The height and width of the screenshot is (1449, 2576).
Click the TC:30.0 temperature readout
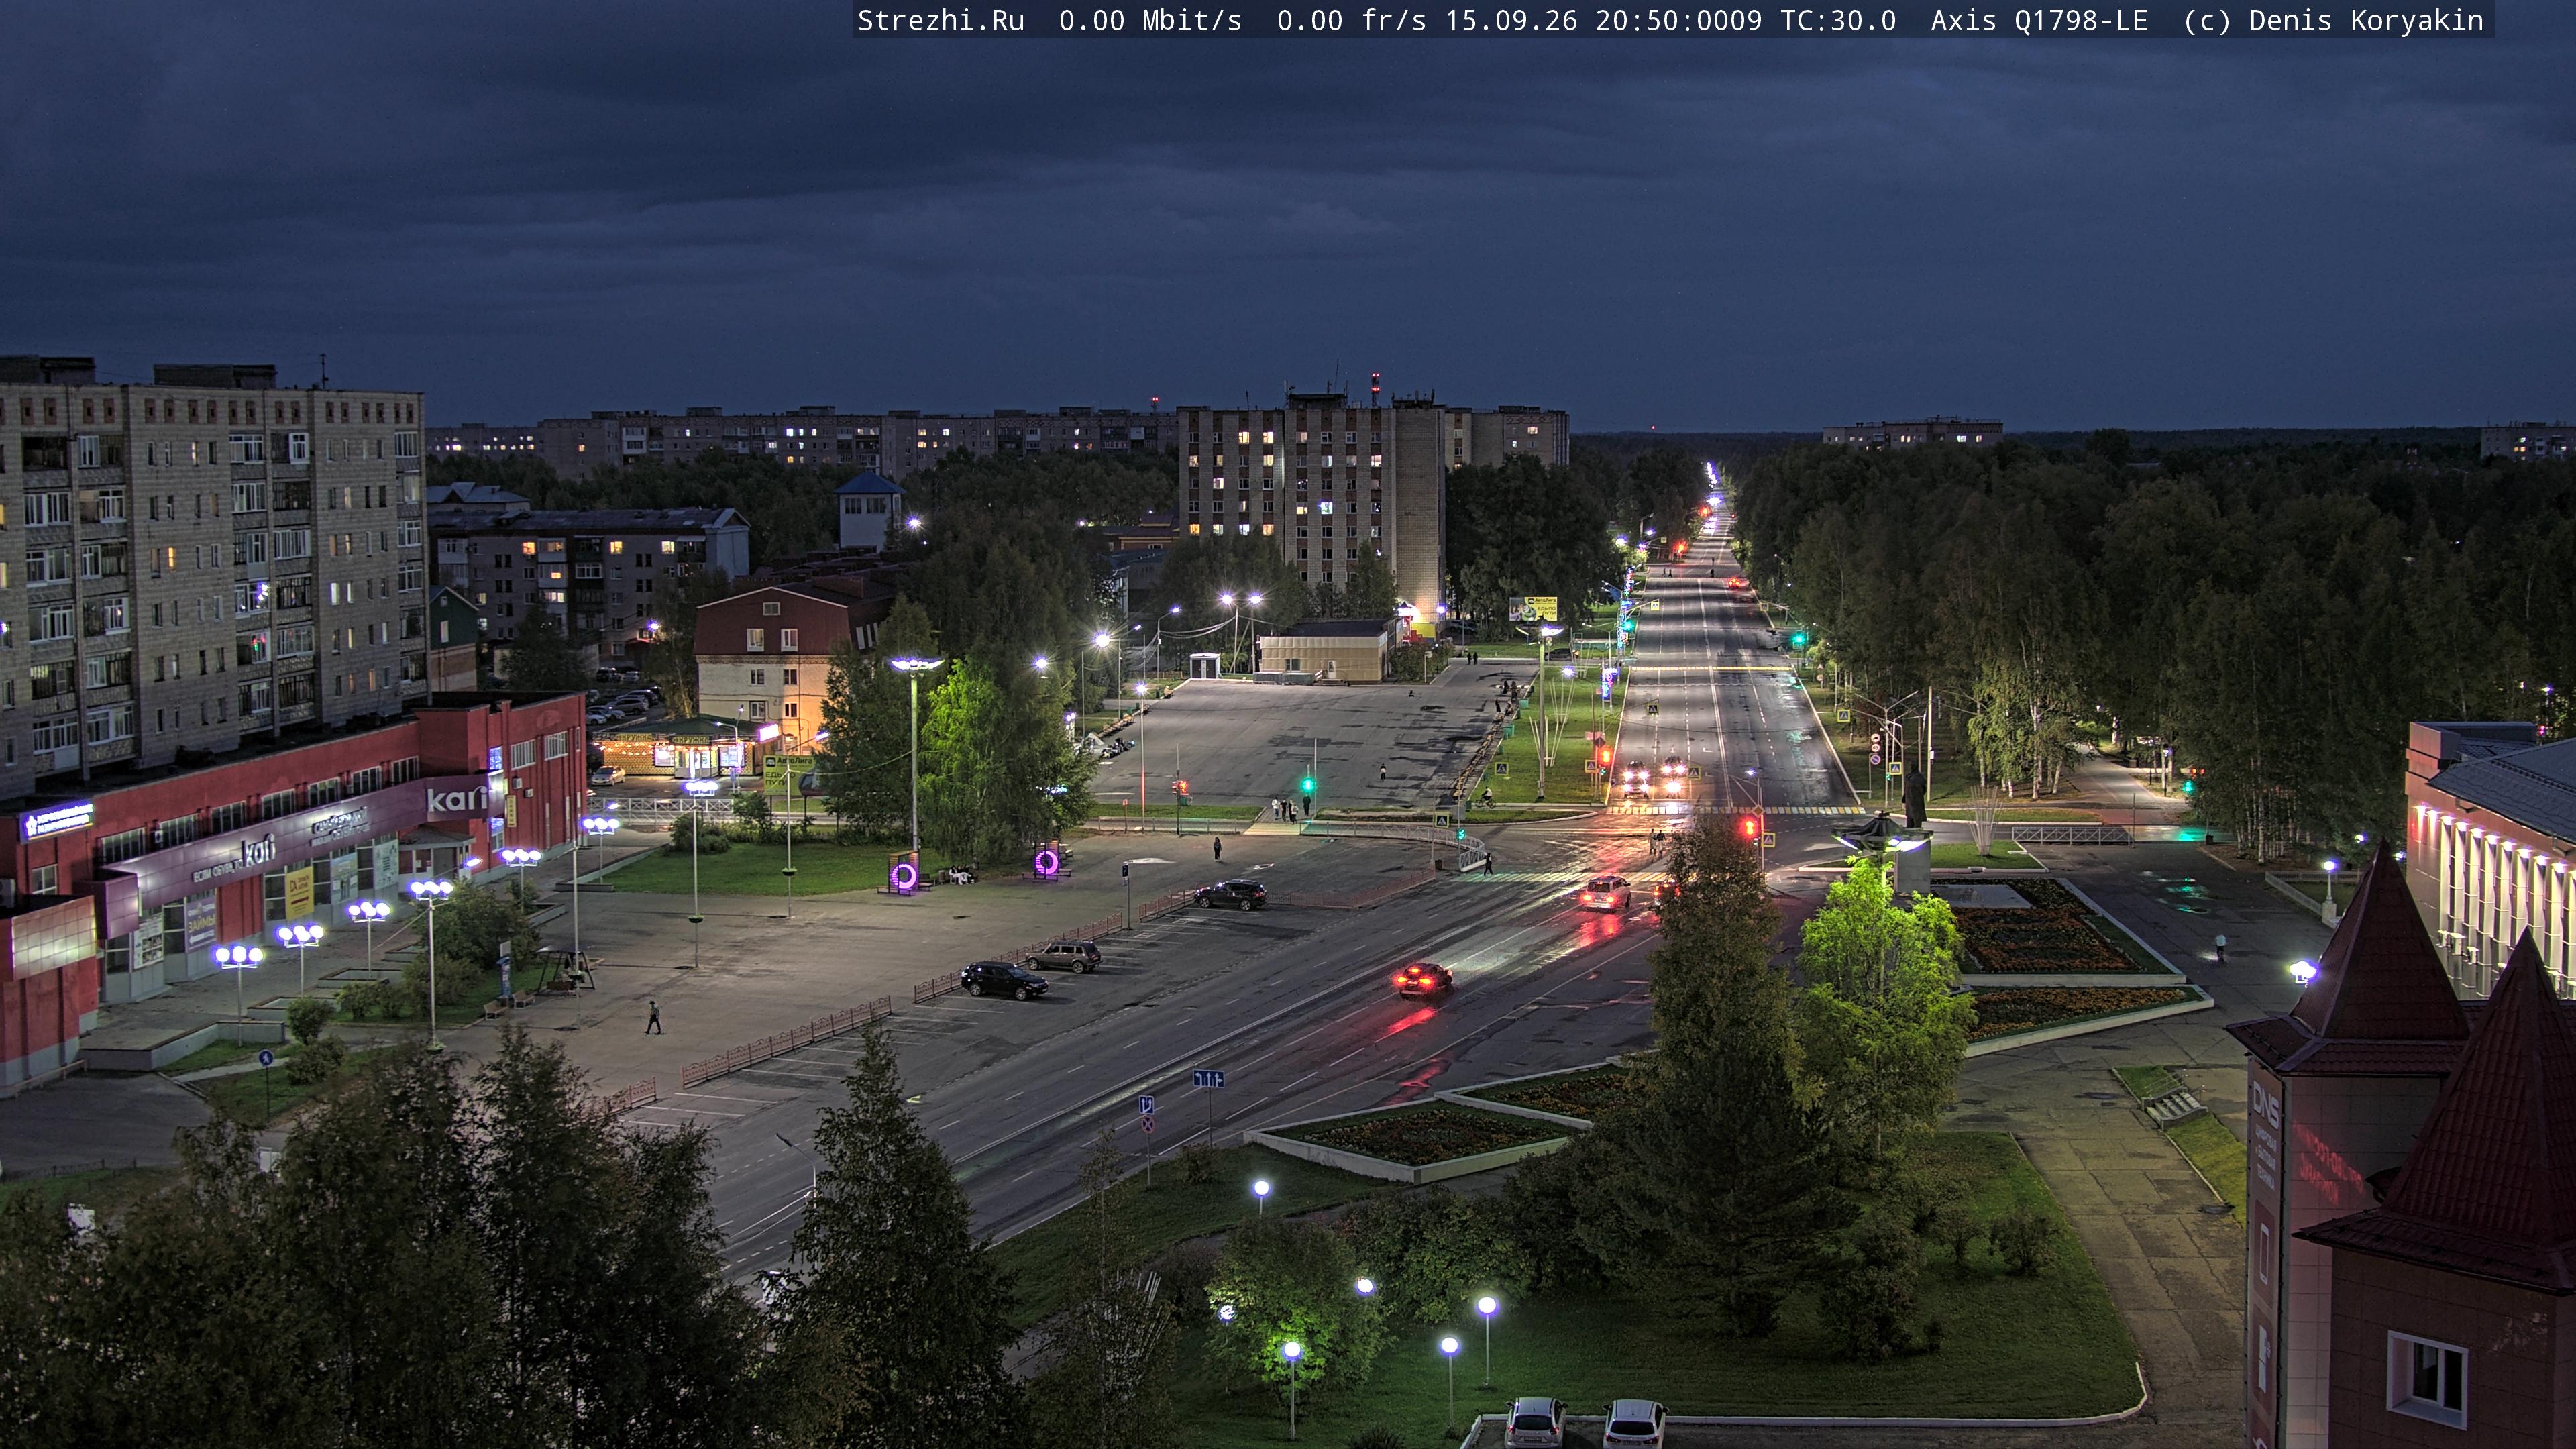(1838, 21)
